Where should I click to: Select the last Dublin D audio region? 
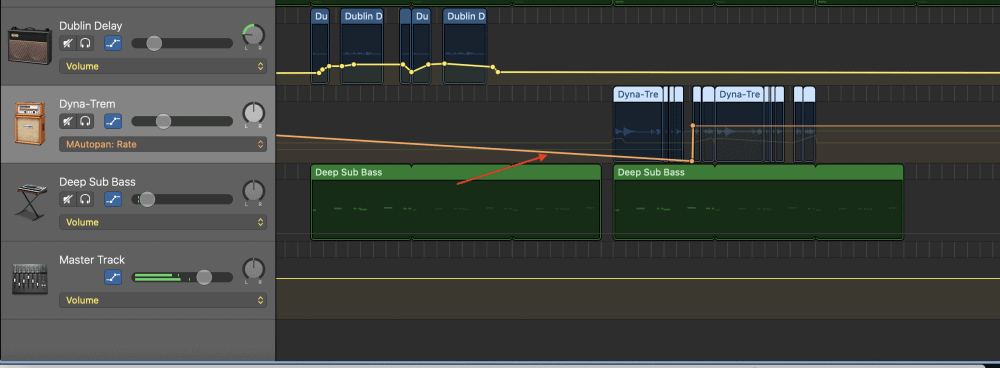tap(465, 46)
